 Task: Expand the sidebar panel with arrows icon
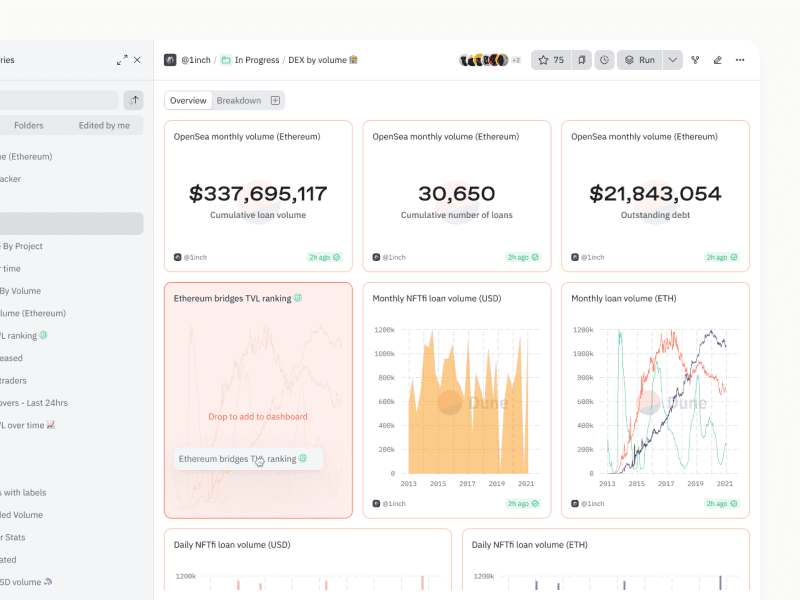point(122,60)
